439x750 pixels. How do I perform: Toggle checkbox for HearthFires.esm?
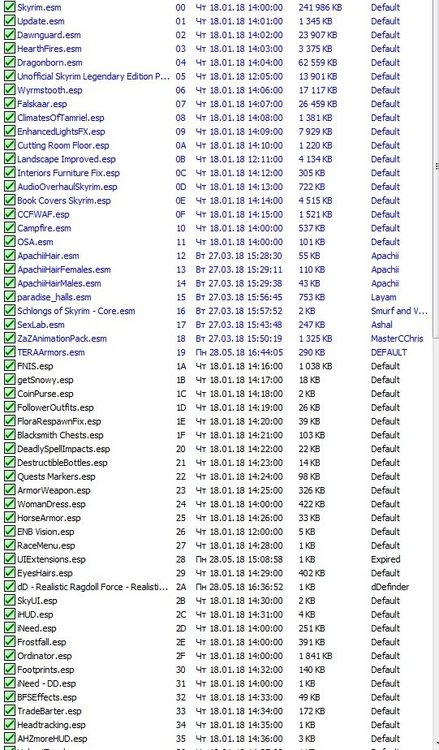(9, 49)
